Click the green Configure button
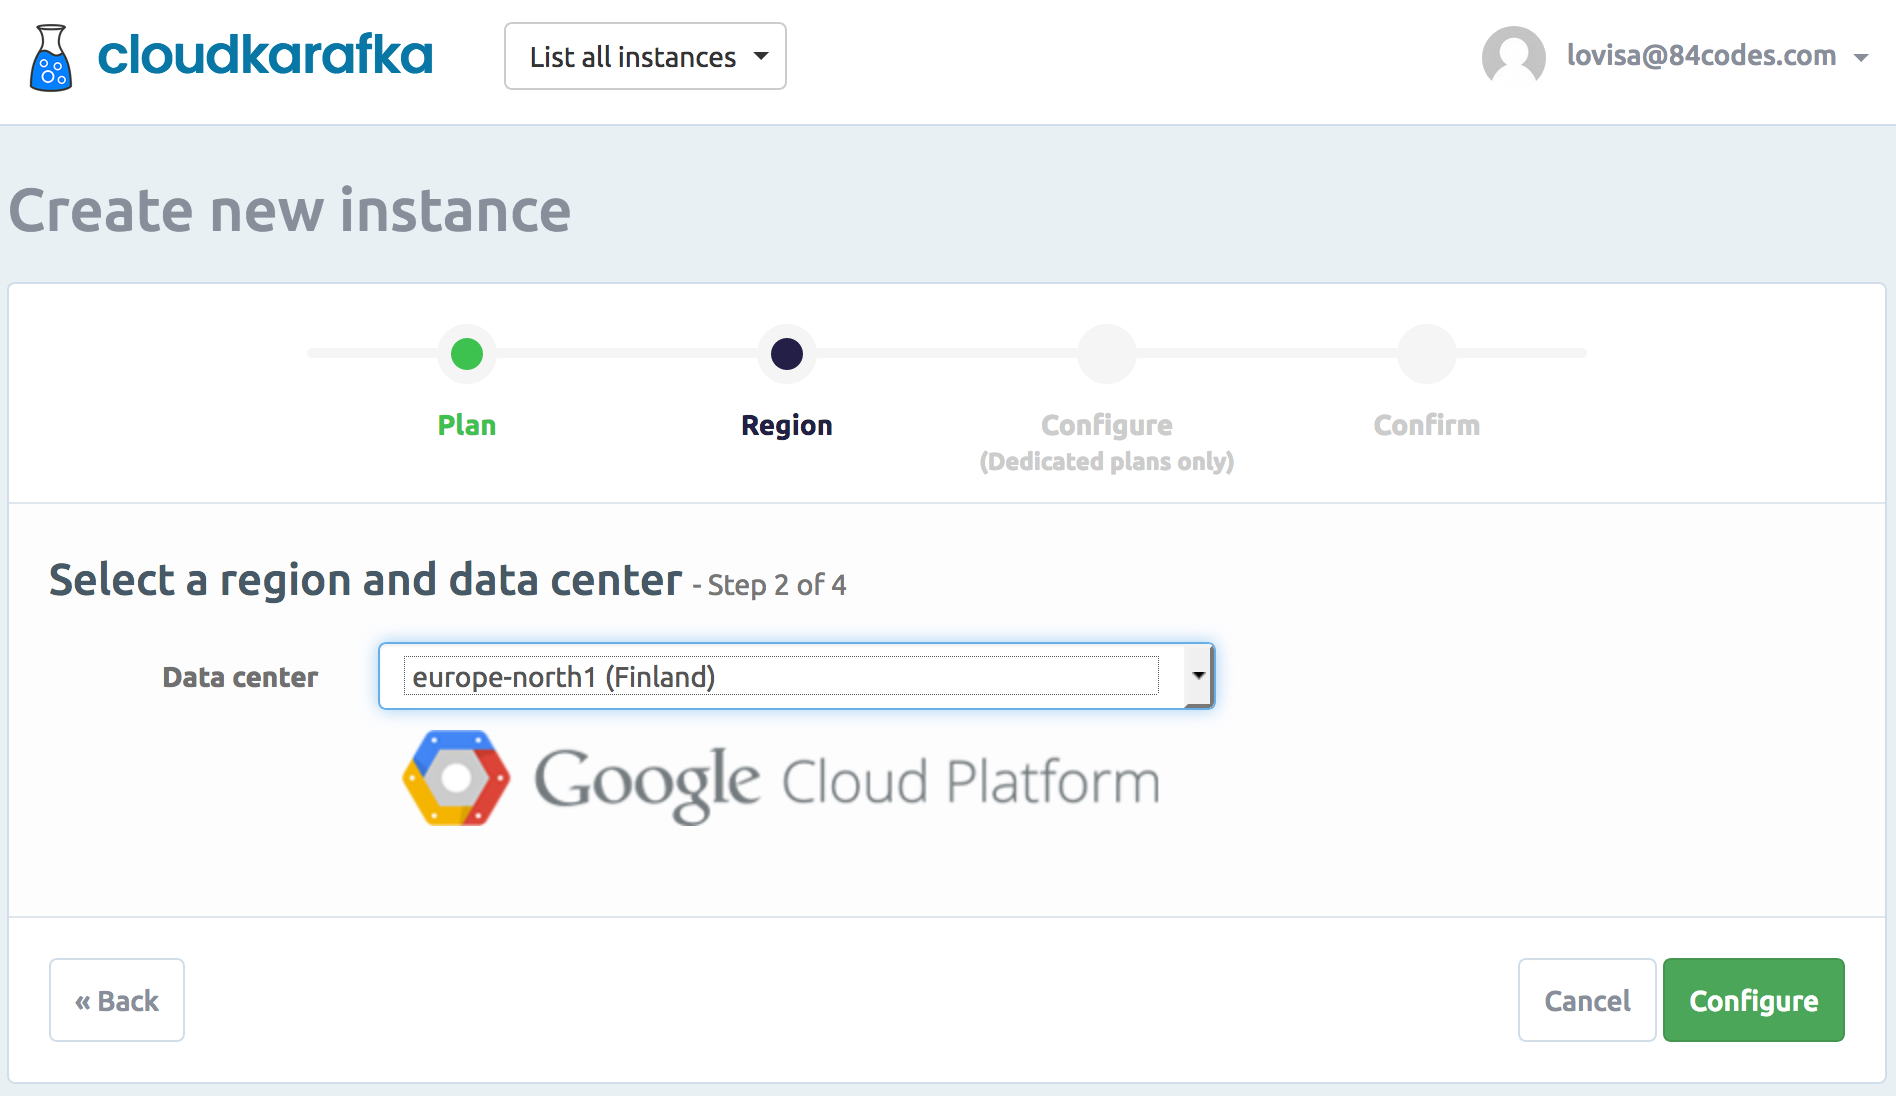 pyautogui.click(x=1754, y=1000)
